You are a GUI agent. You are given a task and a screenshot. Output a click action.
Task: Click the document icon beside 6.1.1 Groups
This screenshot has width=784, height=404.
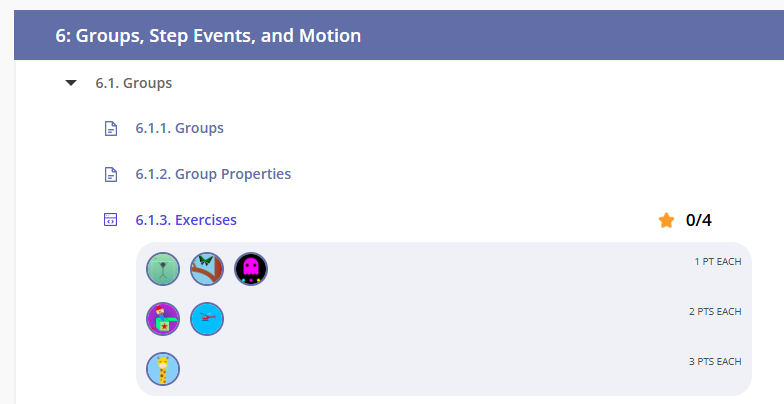(x=111, y=128)
